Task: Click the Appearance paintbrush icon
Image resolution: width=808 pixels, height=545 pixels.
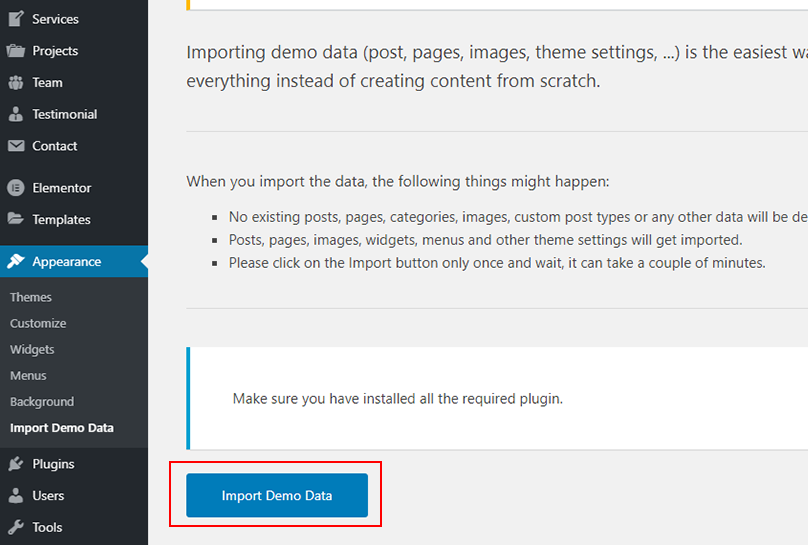Action: pos(15,262)
